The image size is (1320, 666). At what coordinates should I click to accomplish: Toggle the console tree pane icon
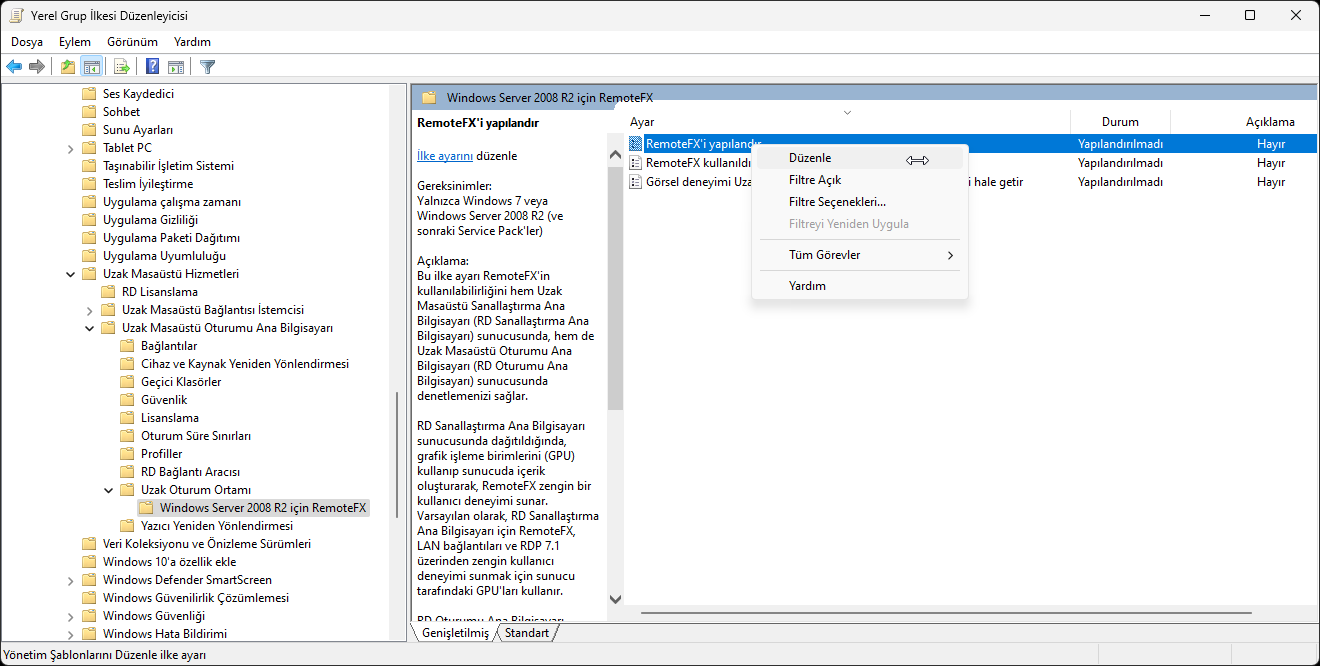(x=91, y=67)
